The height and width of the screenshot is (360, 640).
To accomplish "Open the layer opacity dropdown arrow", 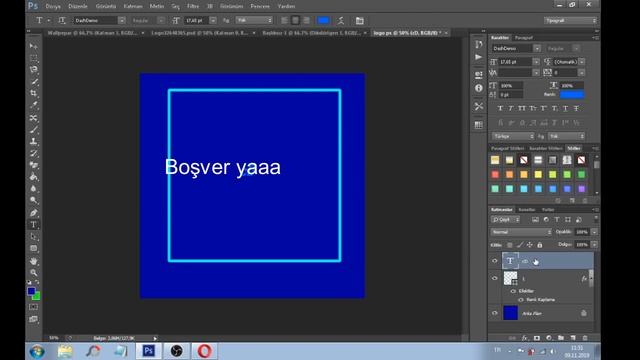I will pos(594,232).
